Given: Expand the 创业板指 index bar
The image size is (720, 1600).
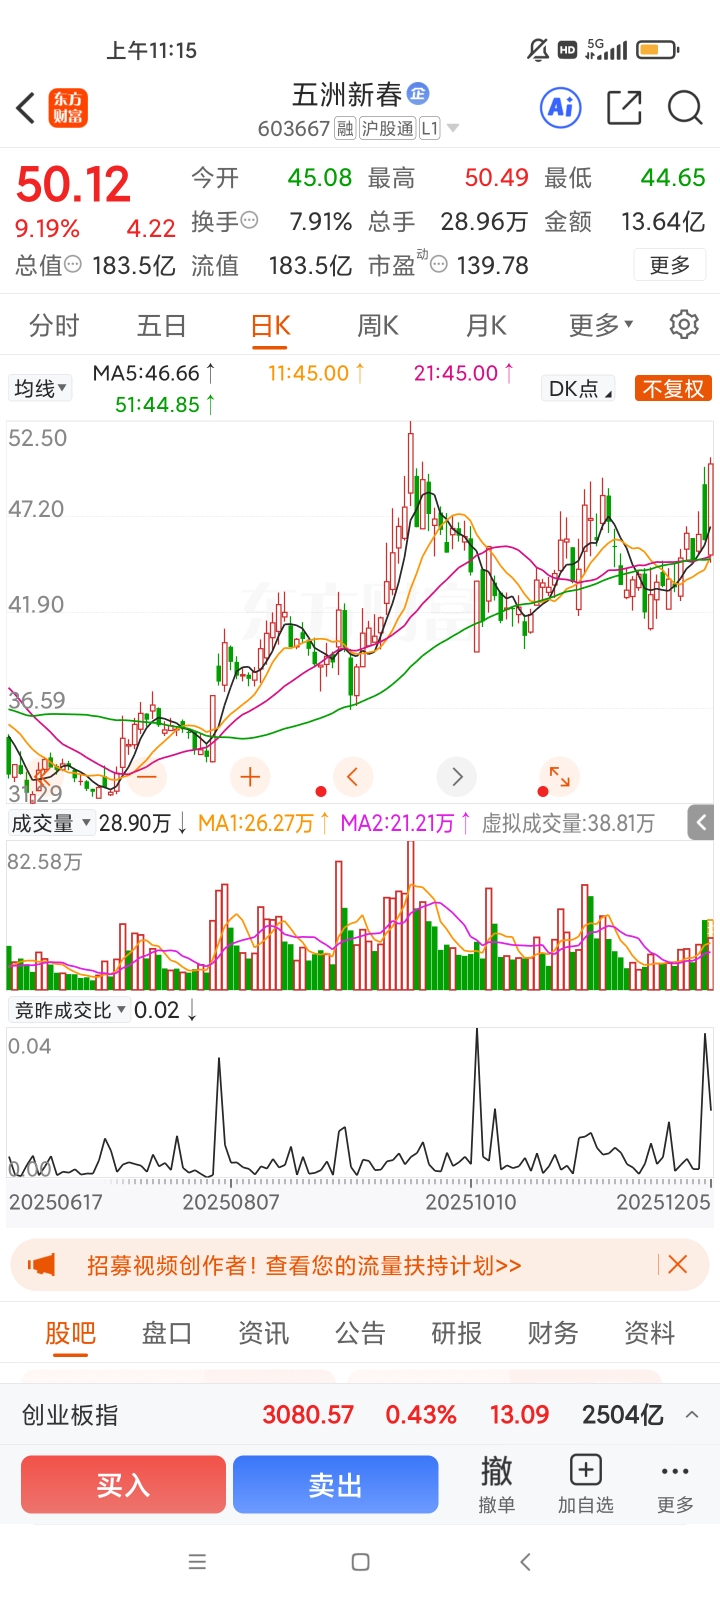Looking at the screenshot, I should pyautogui.click(x=692, y=1415).
